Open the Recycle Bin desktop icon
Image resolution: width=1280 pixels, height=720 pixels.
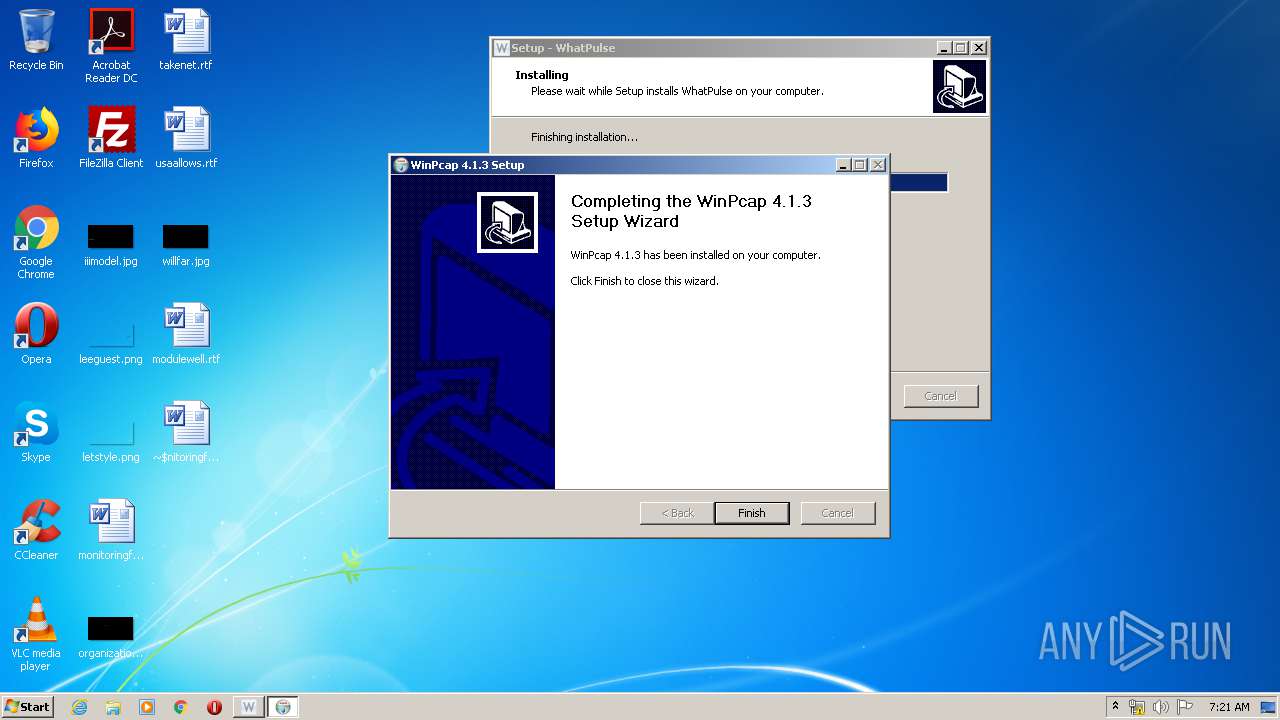(36, 40)
